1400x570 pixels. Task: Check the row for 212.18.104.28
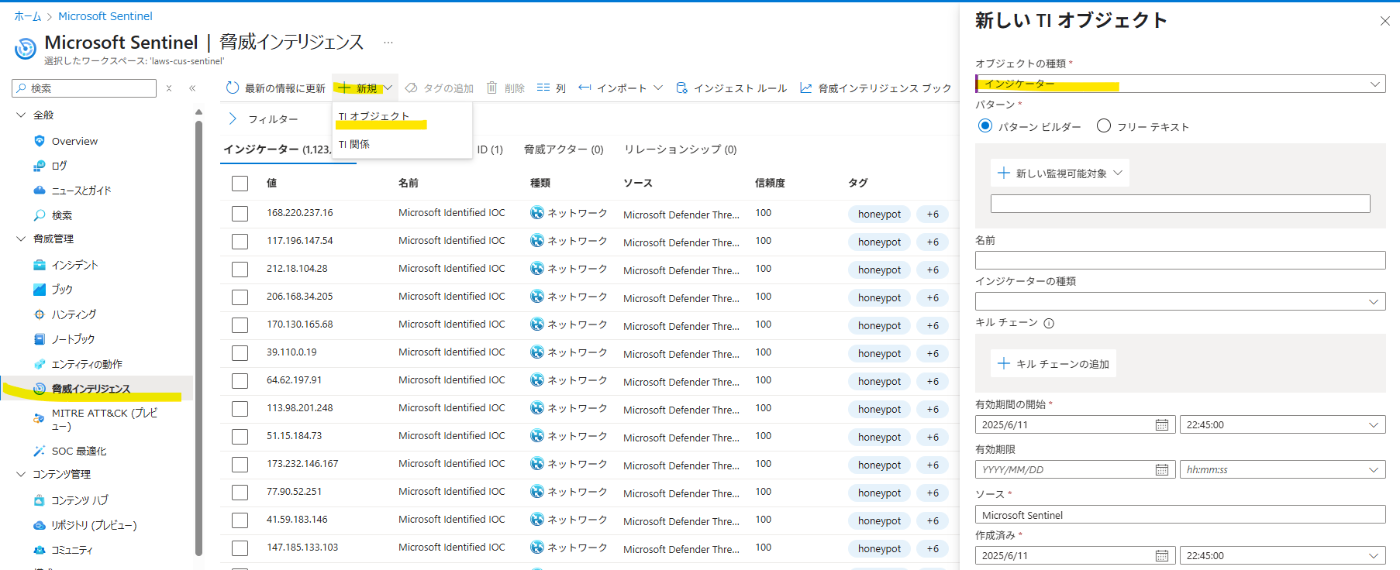(x=240, y=269)
